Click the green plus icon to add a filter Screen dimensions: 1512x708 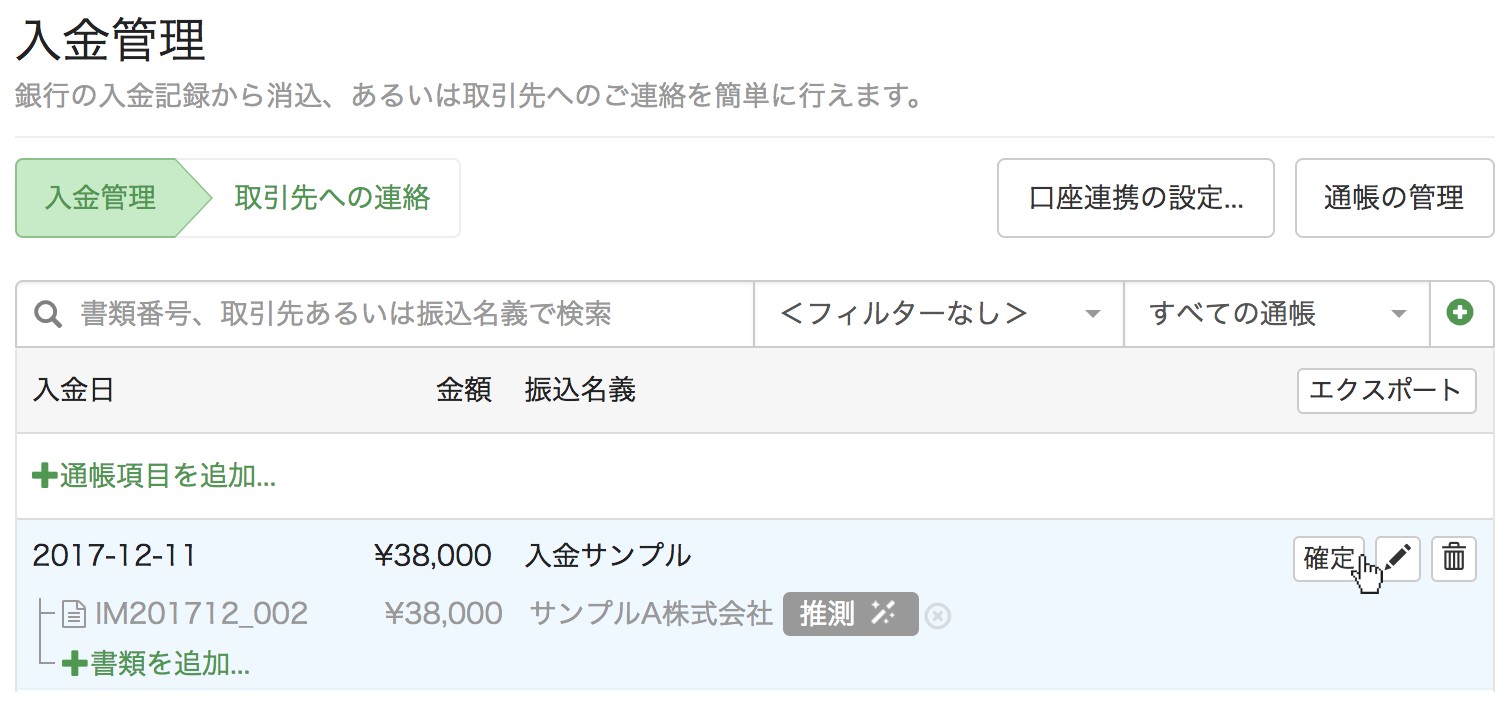tap(1461, 313)
